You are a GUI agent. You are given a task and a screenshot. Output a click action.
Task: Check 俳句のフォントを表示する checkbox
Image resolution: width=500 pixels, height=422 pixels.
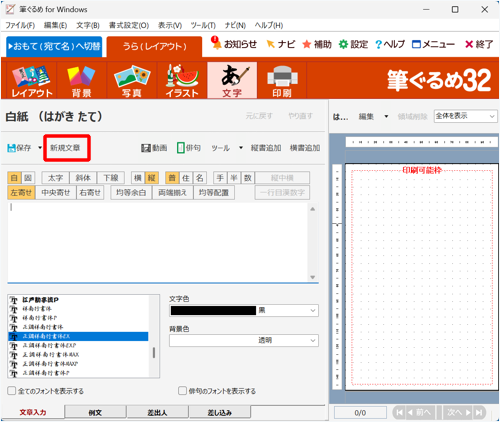click(182, 391)
